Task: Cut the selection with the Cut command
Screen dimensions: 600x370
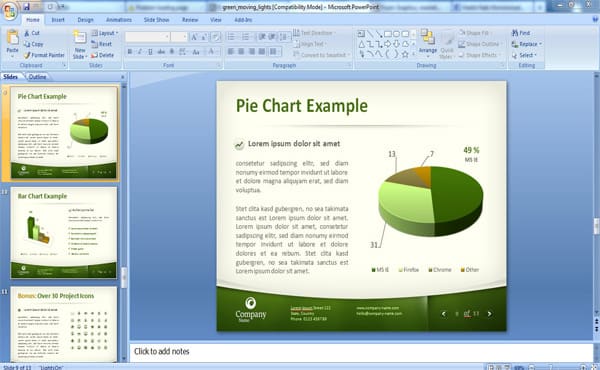Action: 32,33
